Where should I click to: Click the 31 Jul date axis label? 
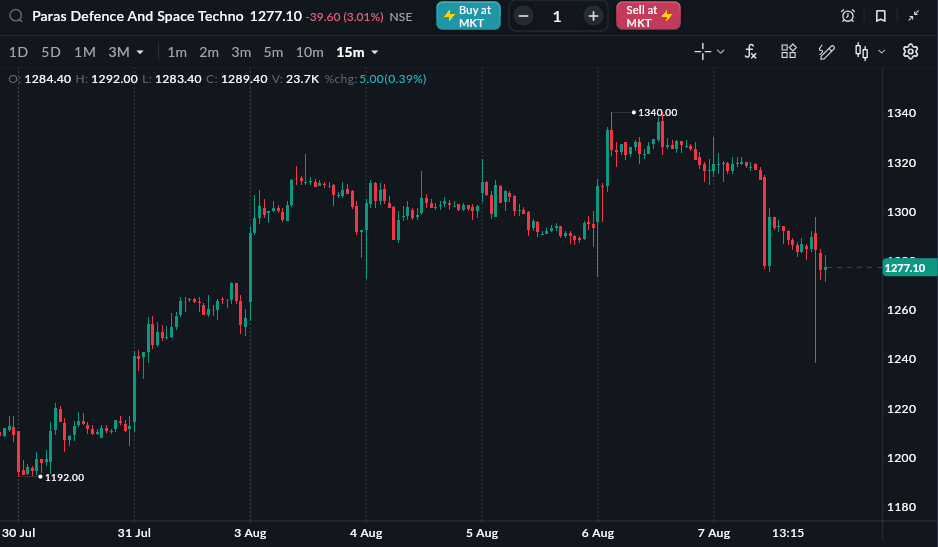(134, 533)
